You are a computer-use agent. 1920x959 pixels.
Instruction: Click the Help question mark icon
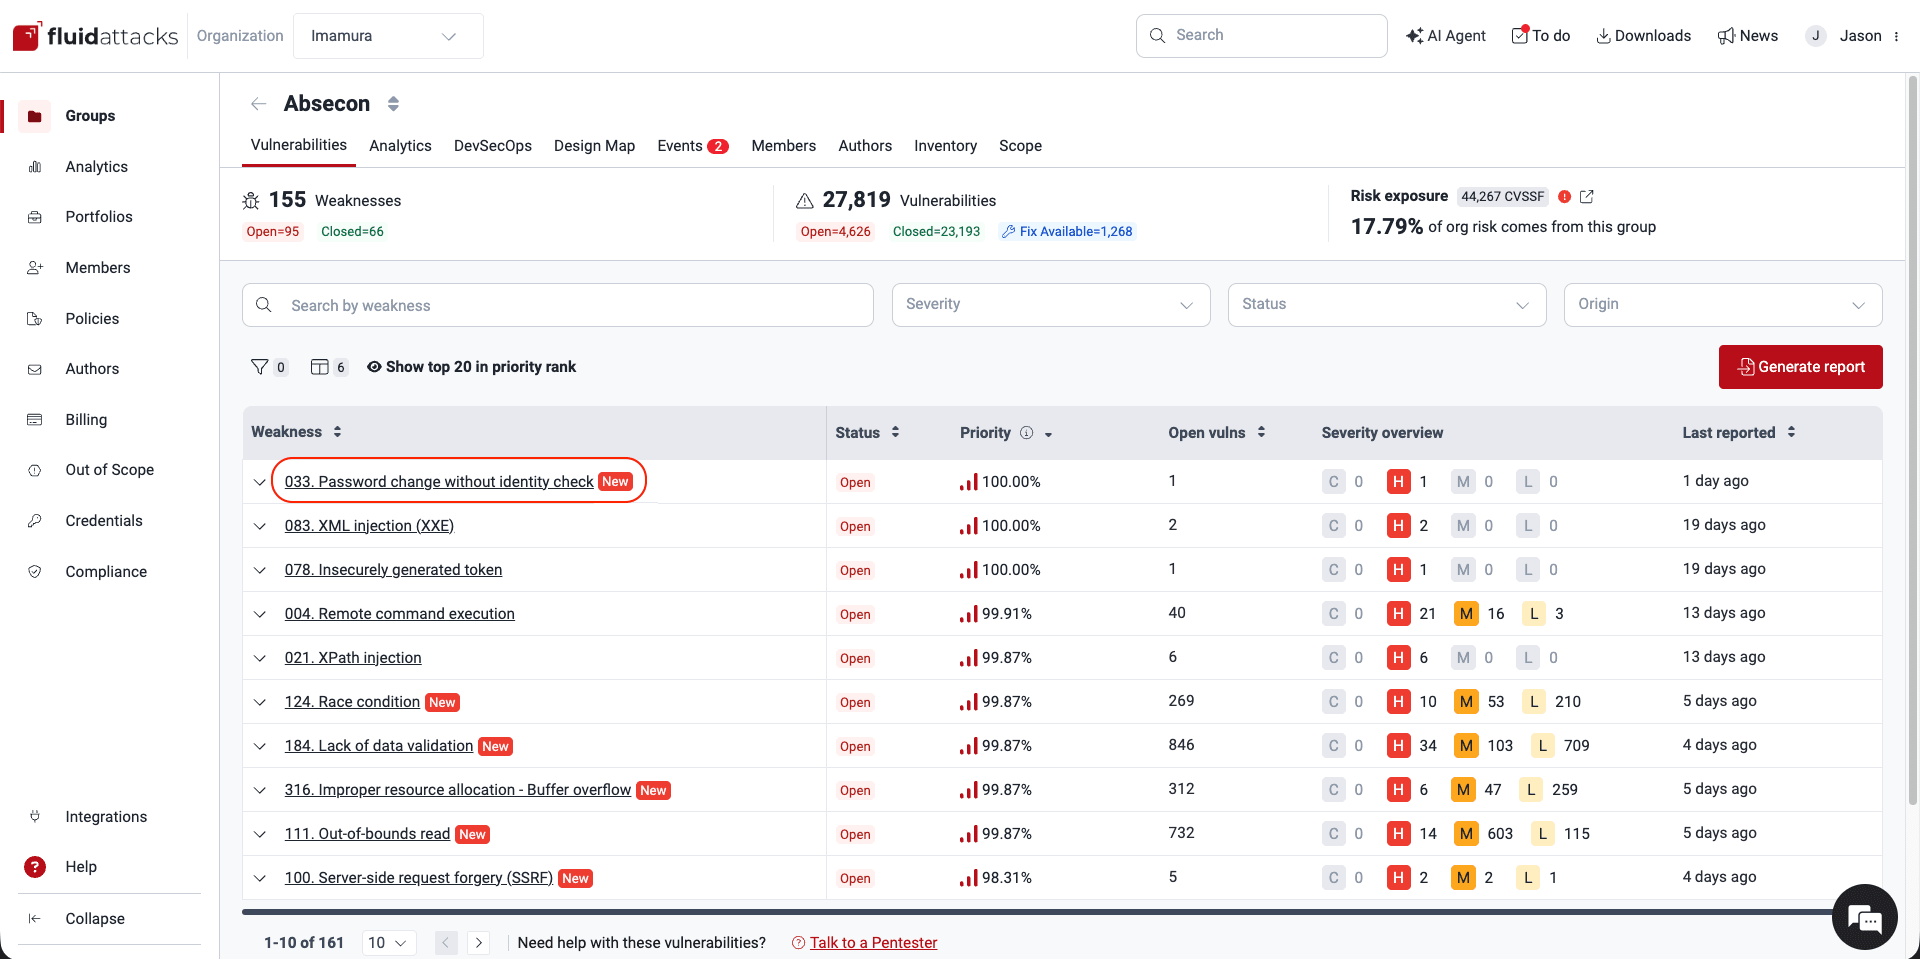click(x=35, y=866)
